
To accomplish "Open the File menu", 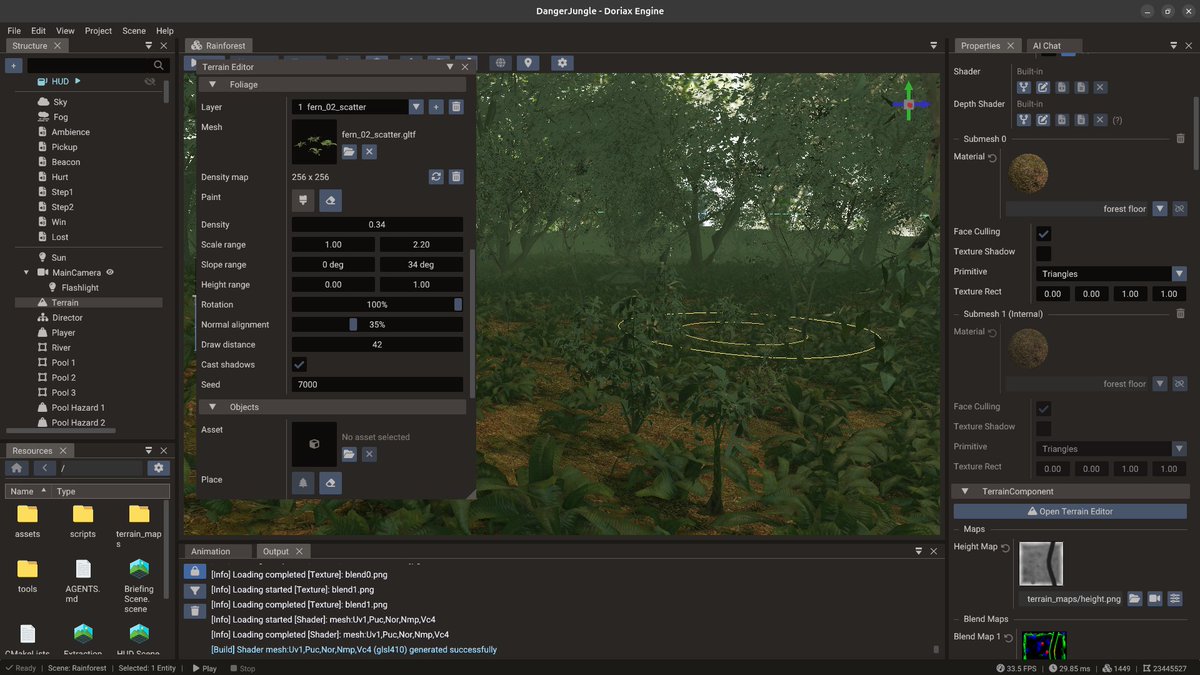I will (x=14, y=31).
